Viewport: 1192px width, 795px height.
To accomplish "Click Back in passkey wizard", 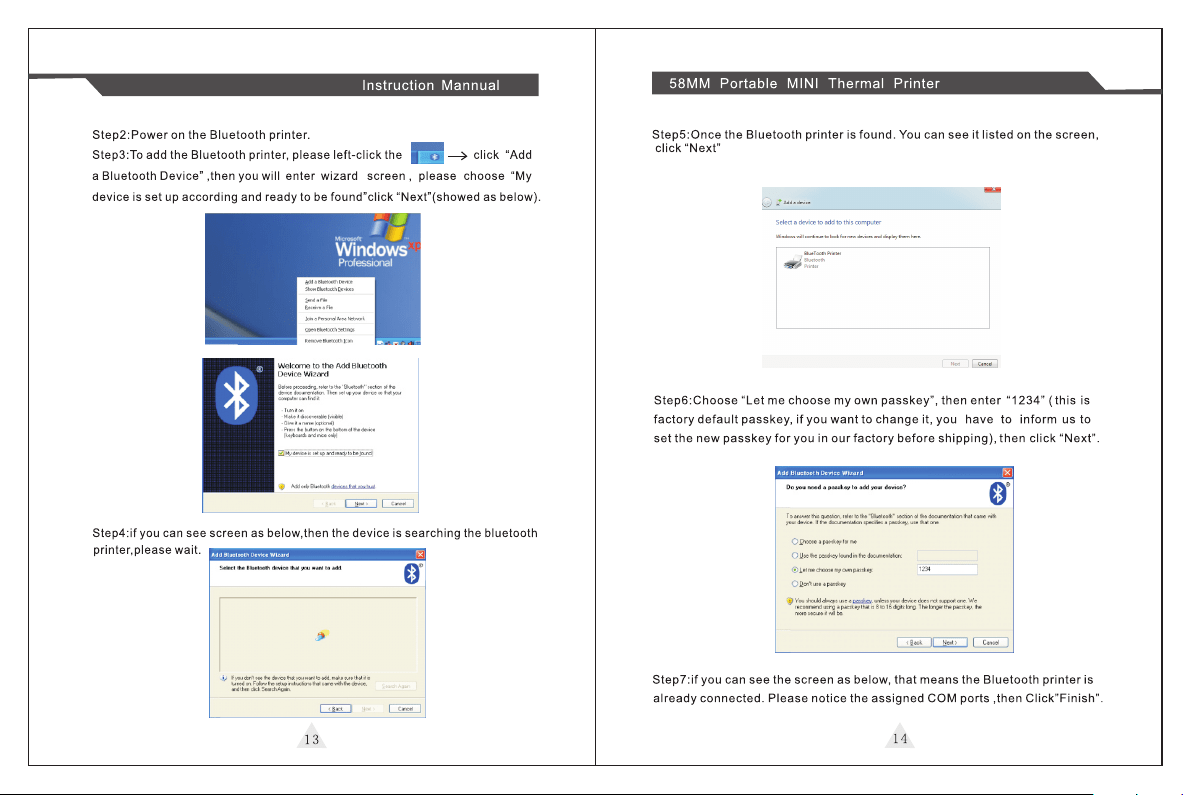I will click(915, 642).
